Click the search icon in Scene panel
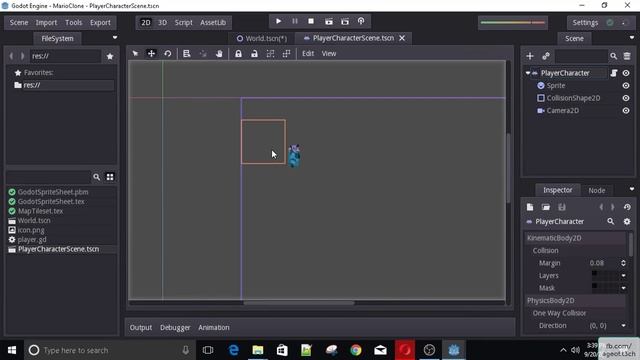Image resolution: width=640 pixels, height=360 pixels. 613,56
